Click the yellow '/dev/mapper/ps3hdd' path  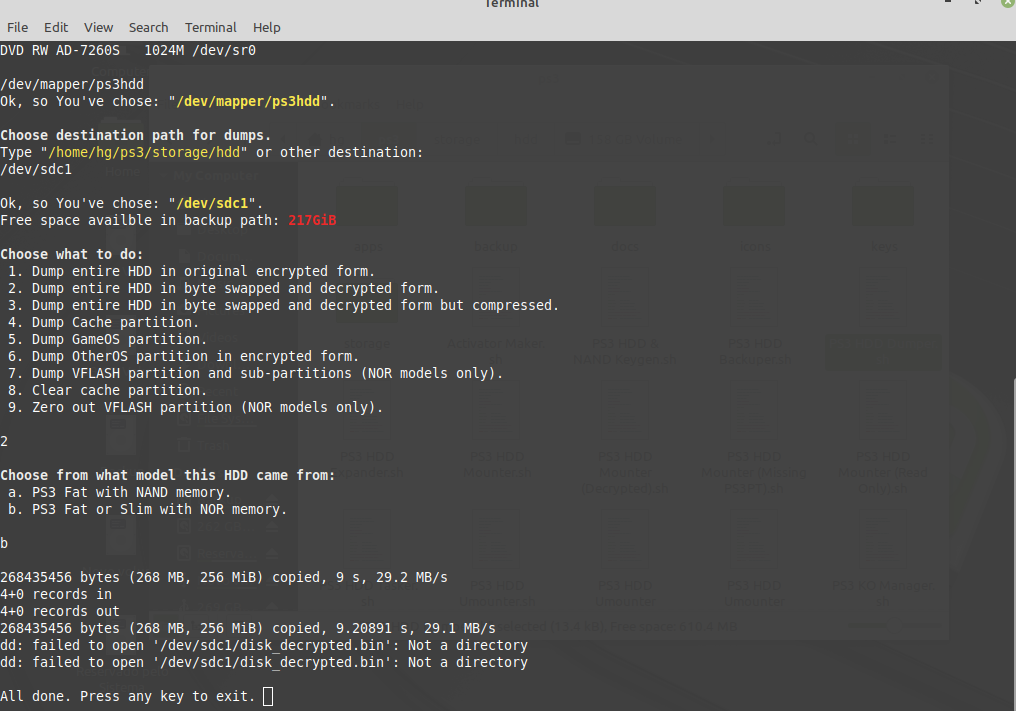click(248, 101)
